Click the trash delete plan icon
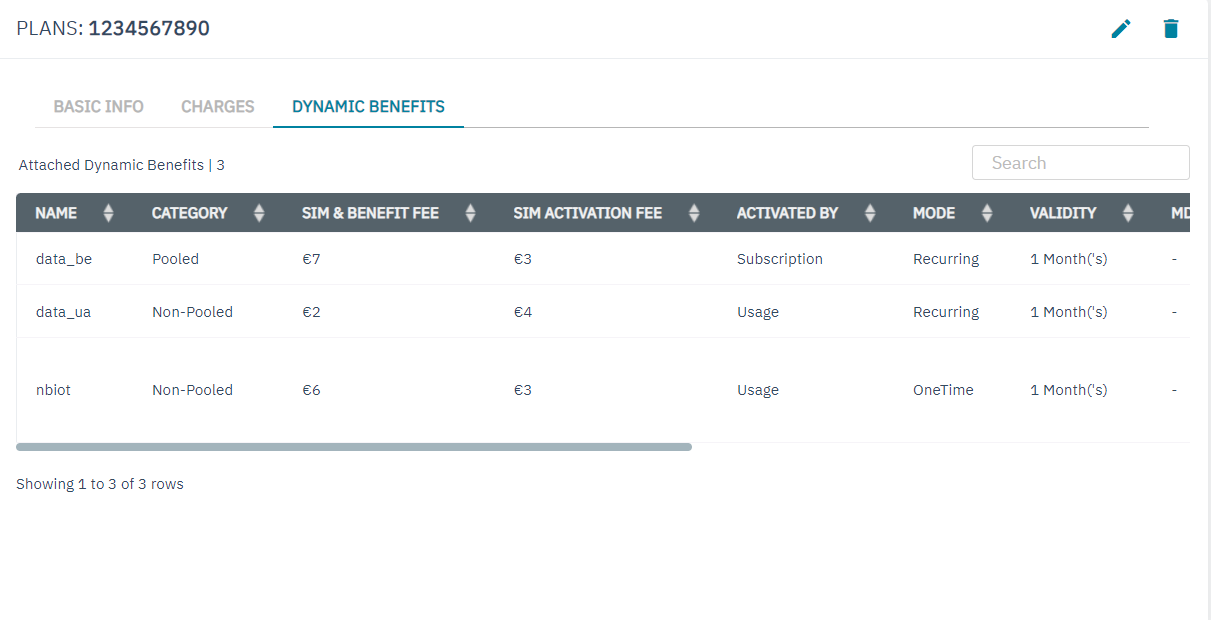Image resolution: width=1211 pixels, height=620 pixels. [1171, 29]
